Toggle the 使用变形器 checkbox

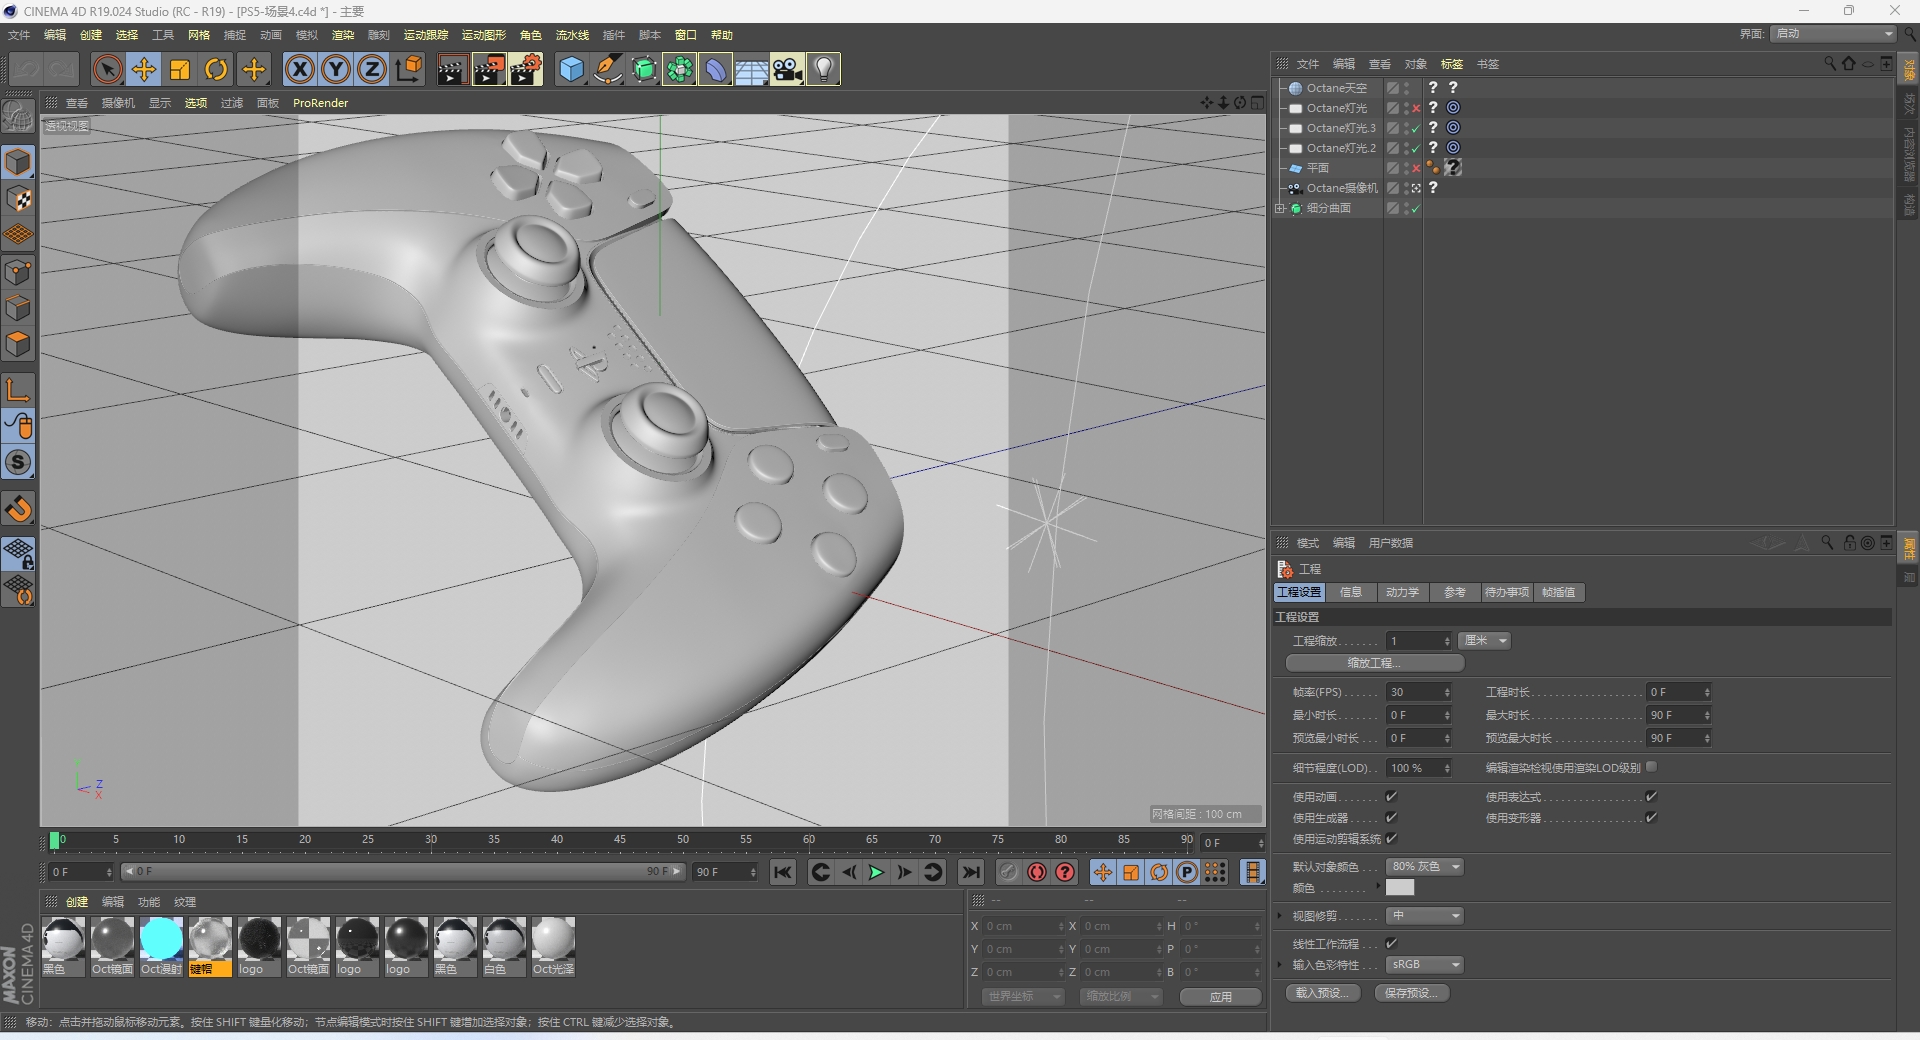point(1651,818)
